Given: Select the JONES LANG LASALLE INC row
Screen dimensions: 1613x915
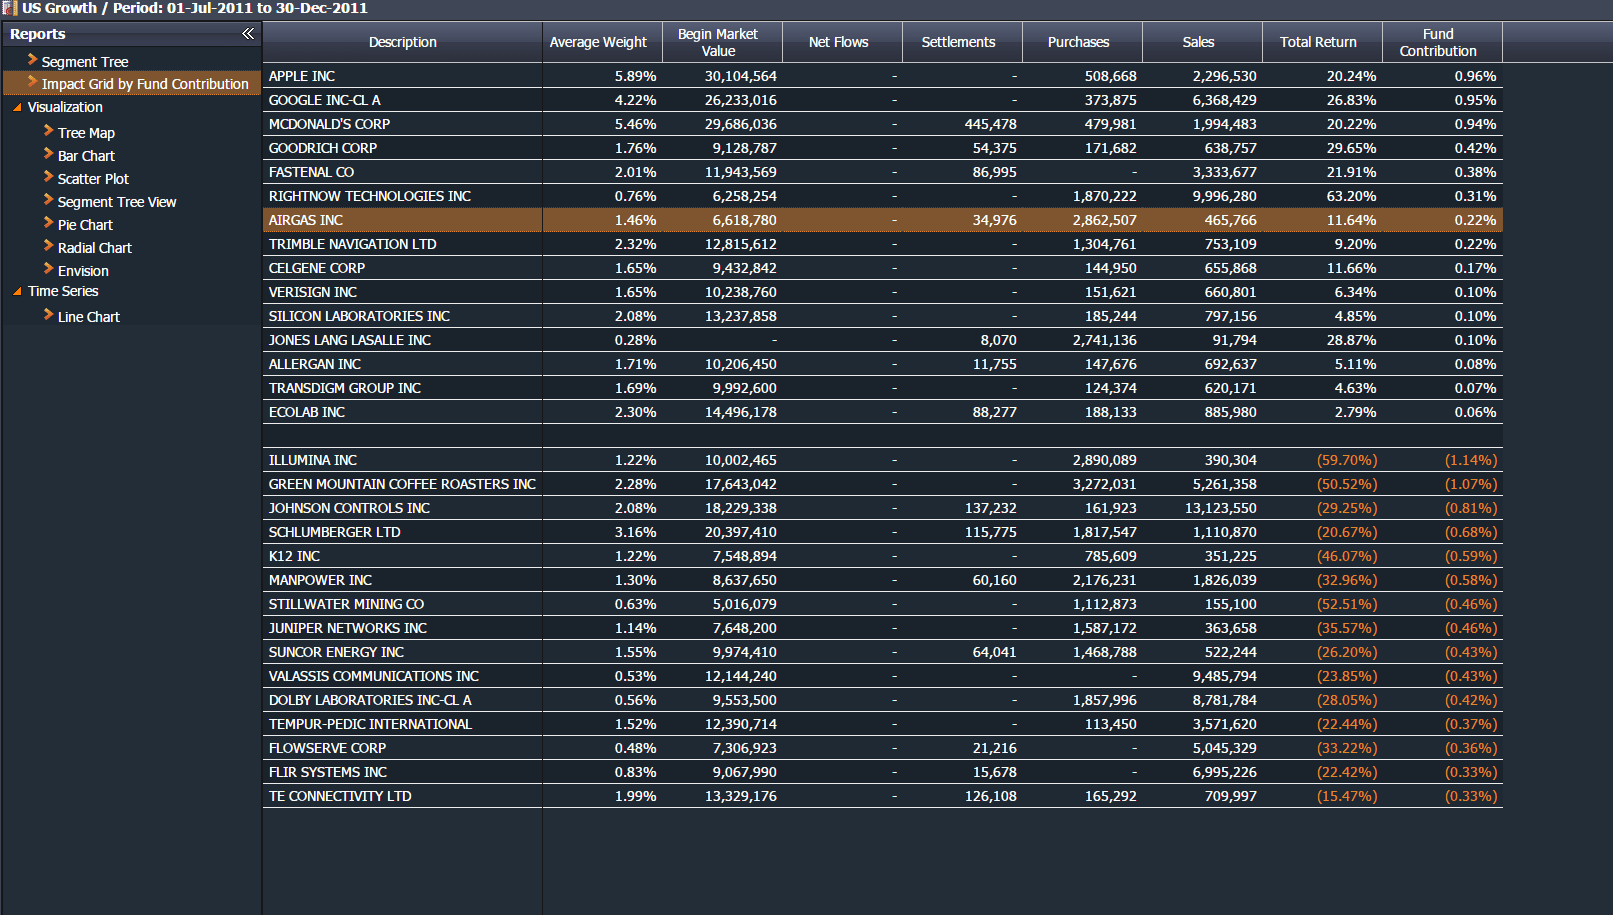Looking at the screenshot, I should pyautogui.click(x=883, y=340).
